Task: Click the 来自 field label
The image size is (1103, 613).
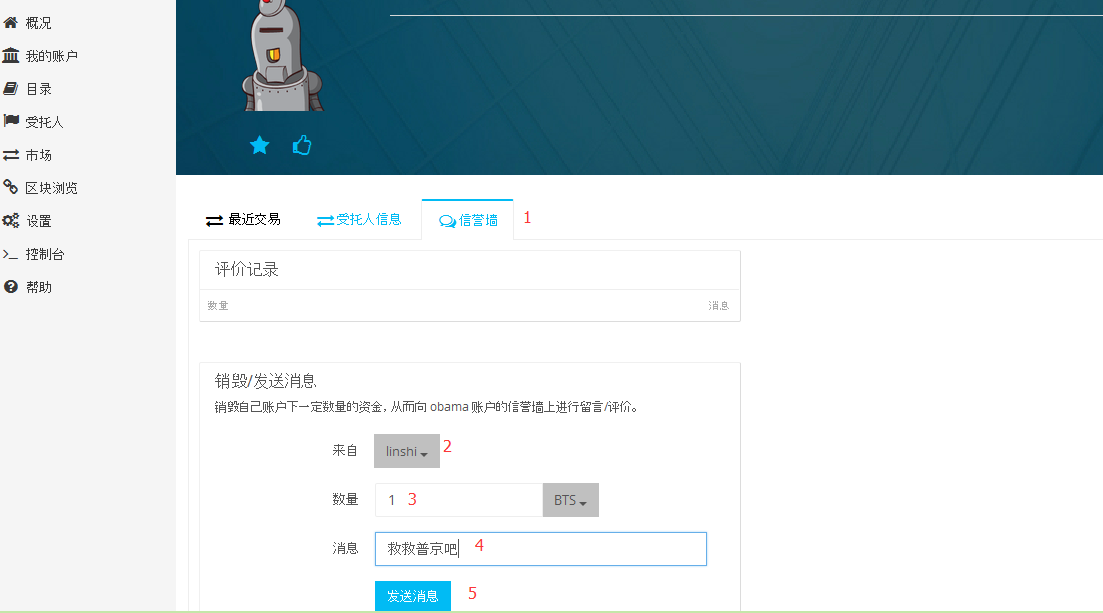Action: tap(345, 450)
